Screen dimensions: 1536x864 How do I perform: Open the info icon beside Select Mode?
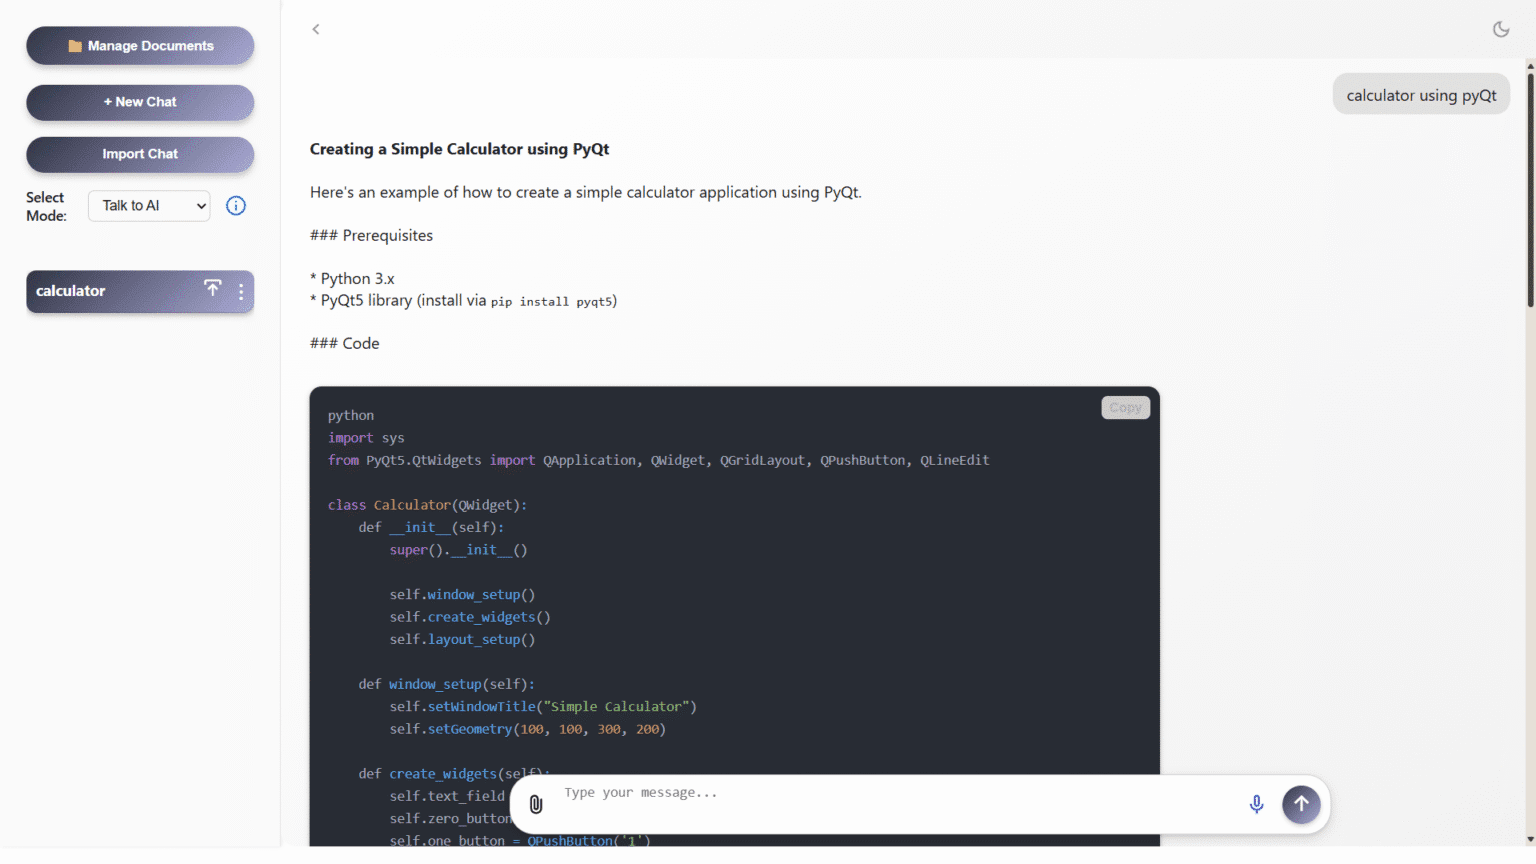tap(235, 205)
